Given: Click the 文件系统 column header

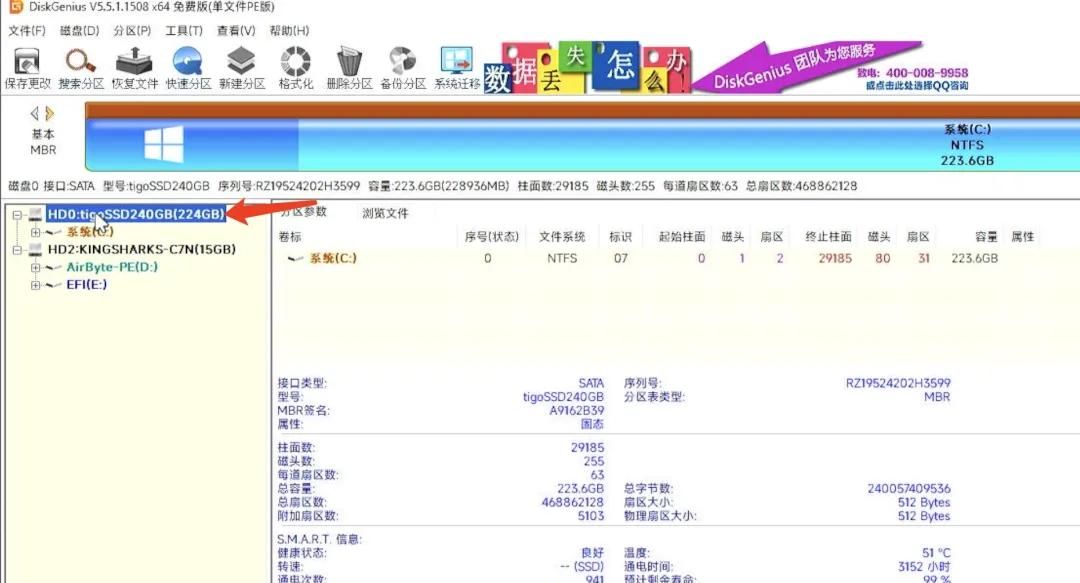Looking at the screenshot, I should coord(562,237).
